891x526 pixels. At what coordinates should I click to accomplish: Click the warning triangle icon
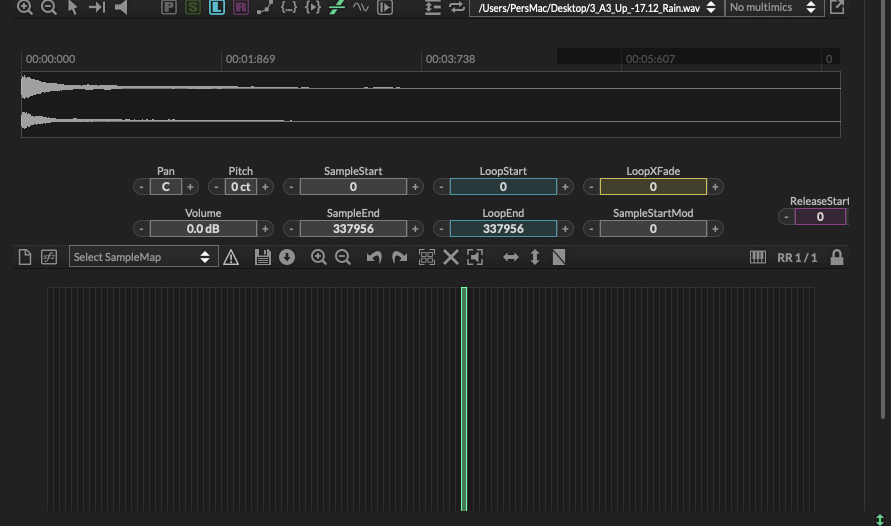[x=231, y=257]
